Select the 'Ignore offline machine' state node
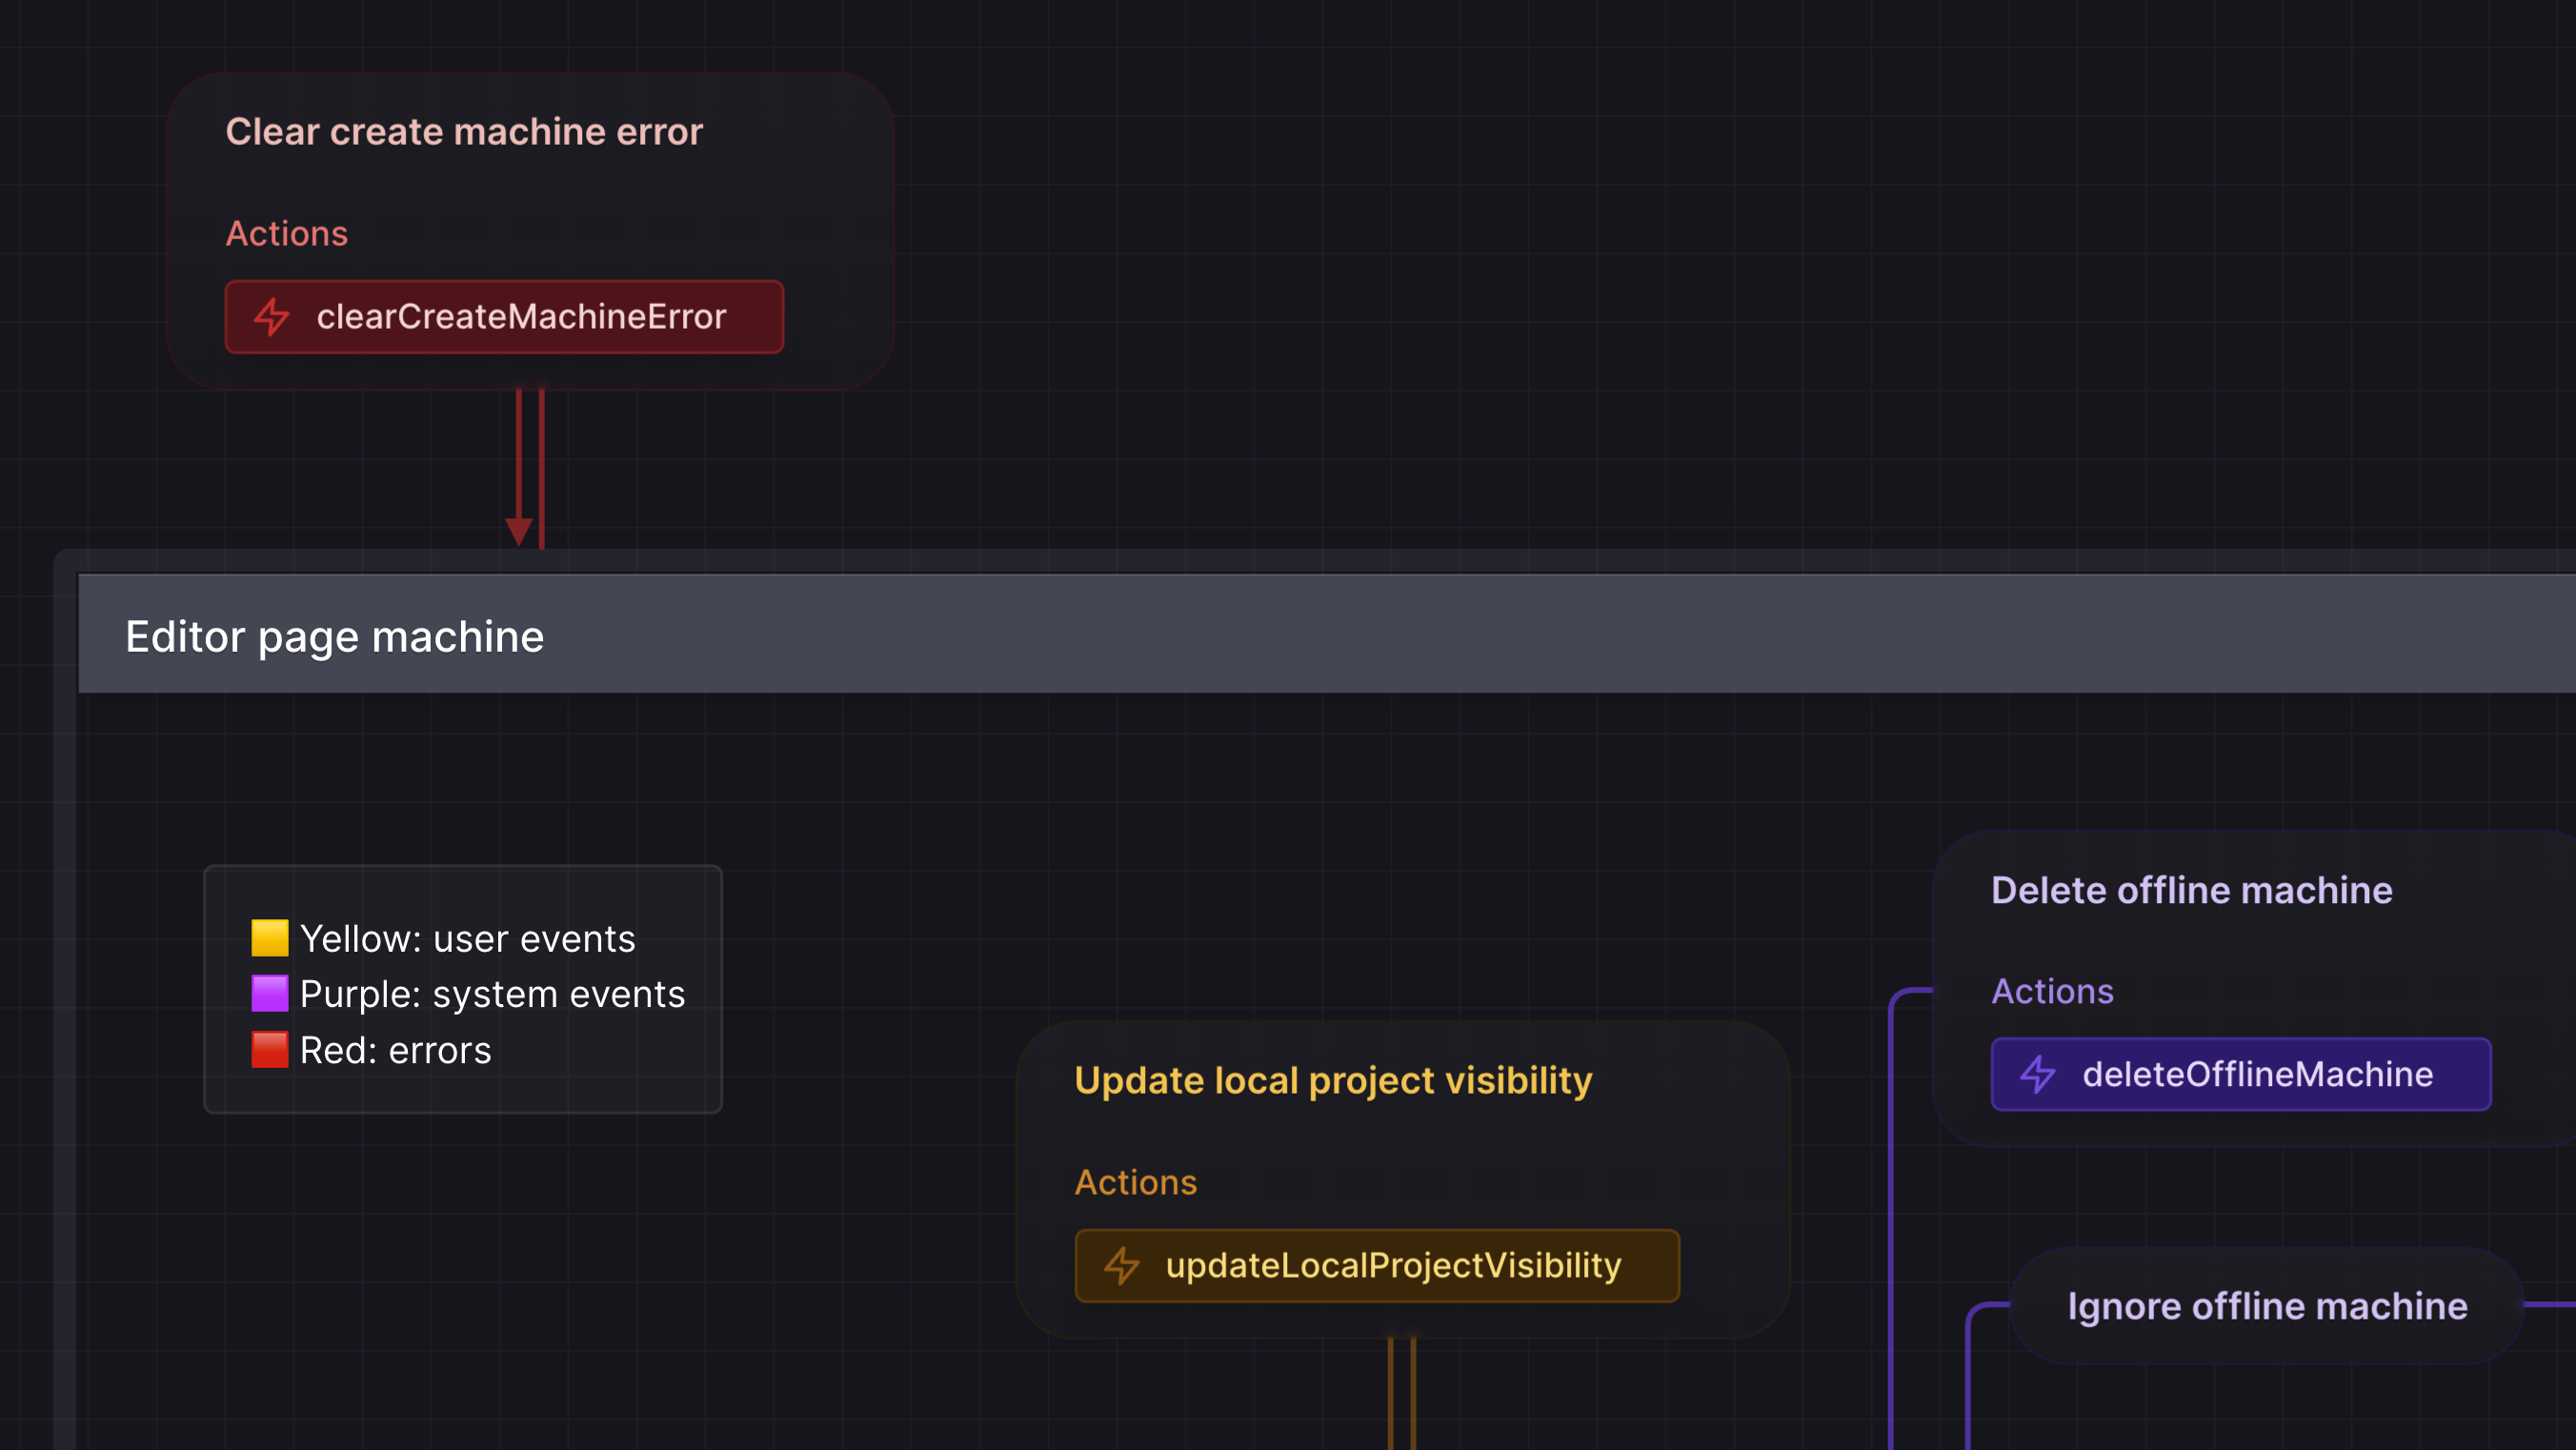The width and height of the screenshot is (2576, 1450). click(x=2267, y=1305)
